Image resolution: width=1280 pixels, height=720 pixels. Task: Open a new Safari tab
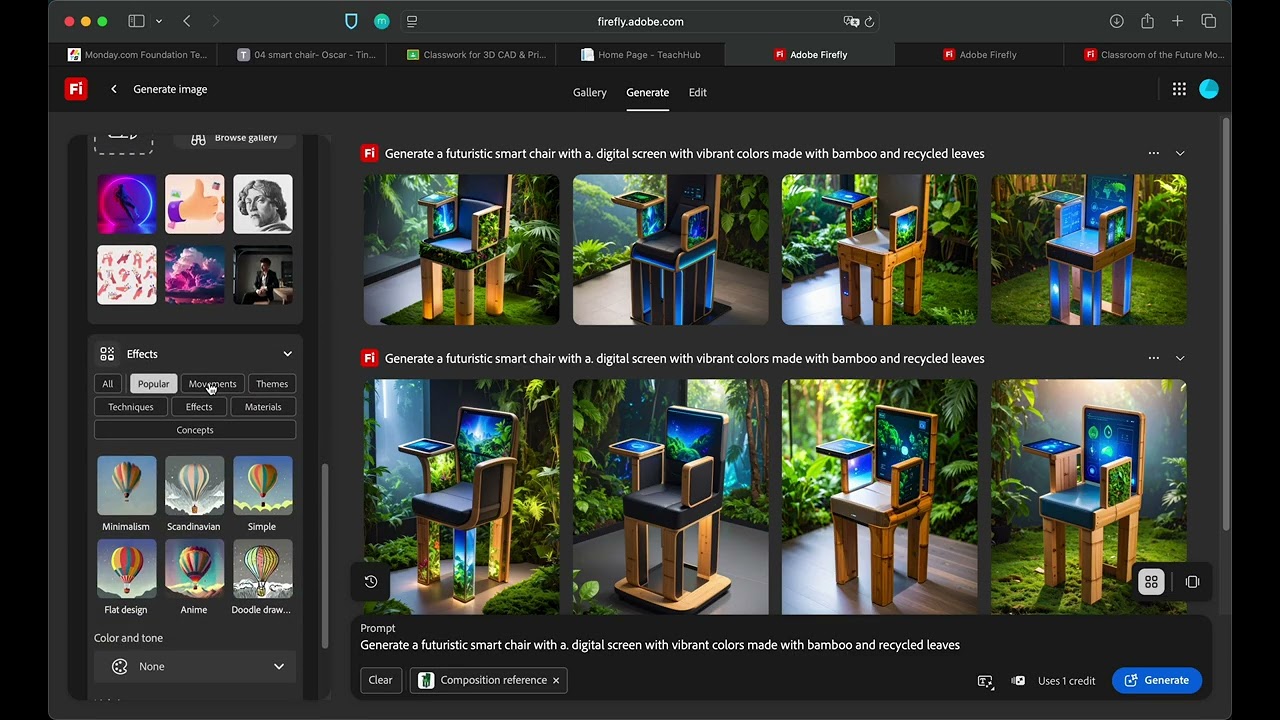pyautogui.click(x=1178, y=21)
